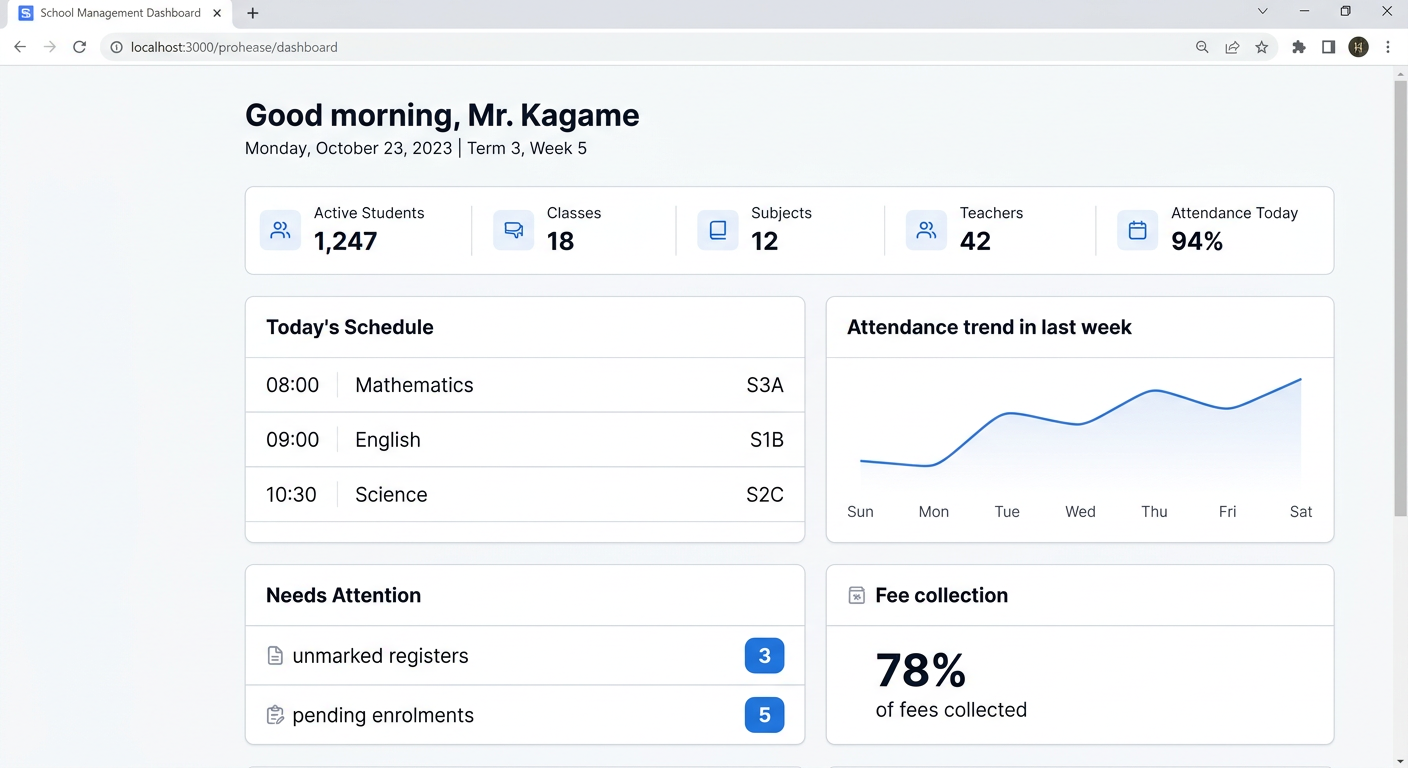Close the School Management Dashboard tab
The height and width of the screenshot is (768, 1408).
coord(217,13)
